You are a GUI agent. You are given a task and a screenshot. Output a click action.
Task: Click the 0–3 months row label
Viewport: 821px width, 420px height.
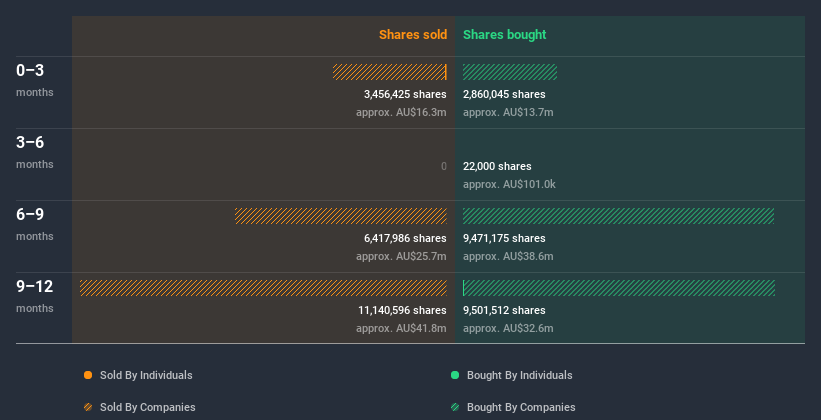click(35, 80)
